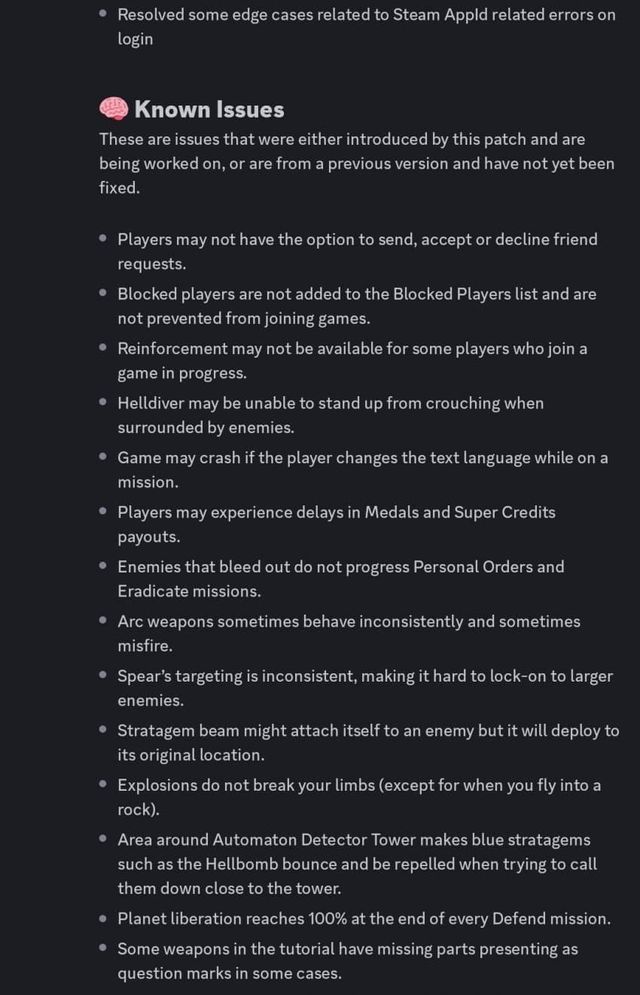Click the enemies that bleed out issue

coord(341,578)
